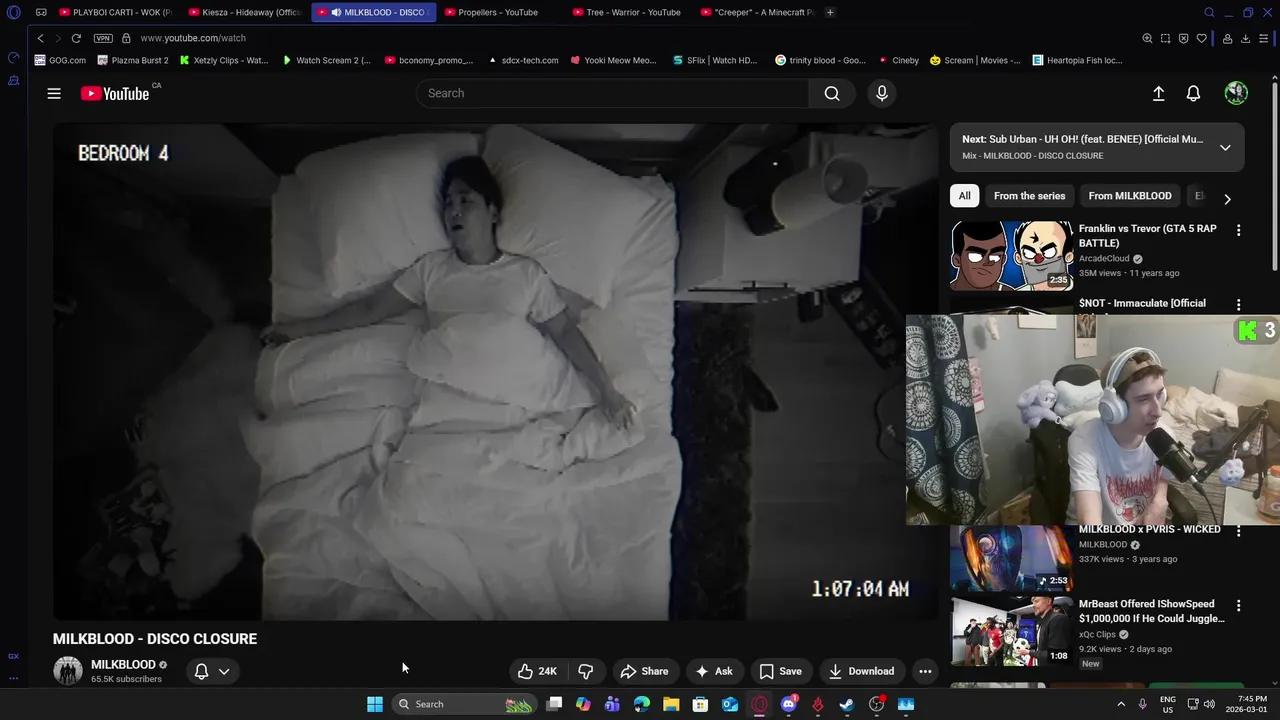Open Cineby bookmark

(x=898, y=60)
